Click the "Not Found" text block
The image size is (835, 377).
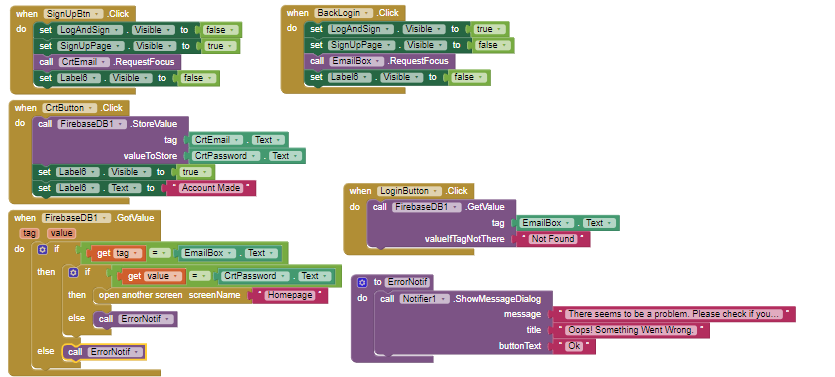coord(553,239)
